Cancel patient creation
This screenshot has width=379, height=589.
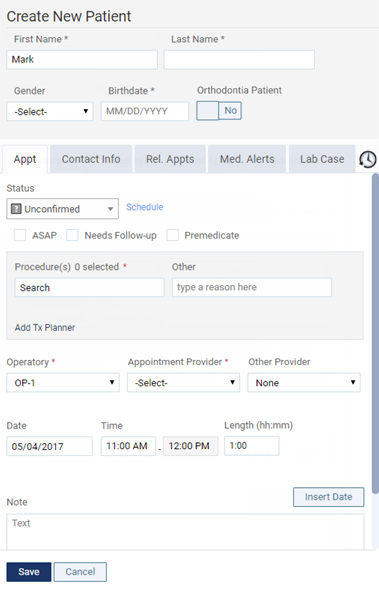80,572
